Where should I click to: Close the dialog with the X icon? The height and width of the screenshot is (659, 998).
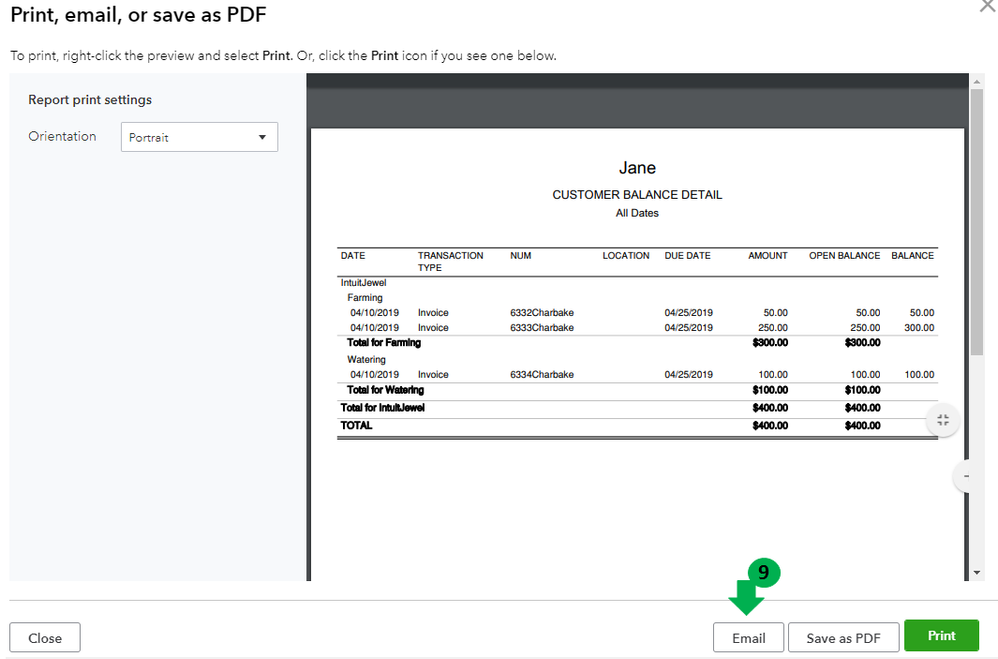pos(988,6)
